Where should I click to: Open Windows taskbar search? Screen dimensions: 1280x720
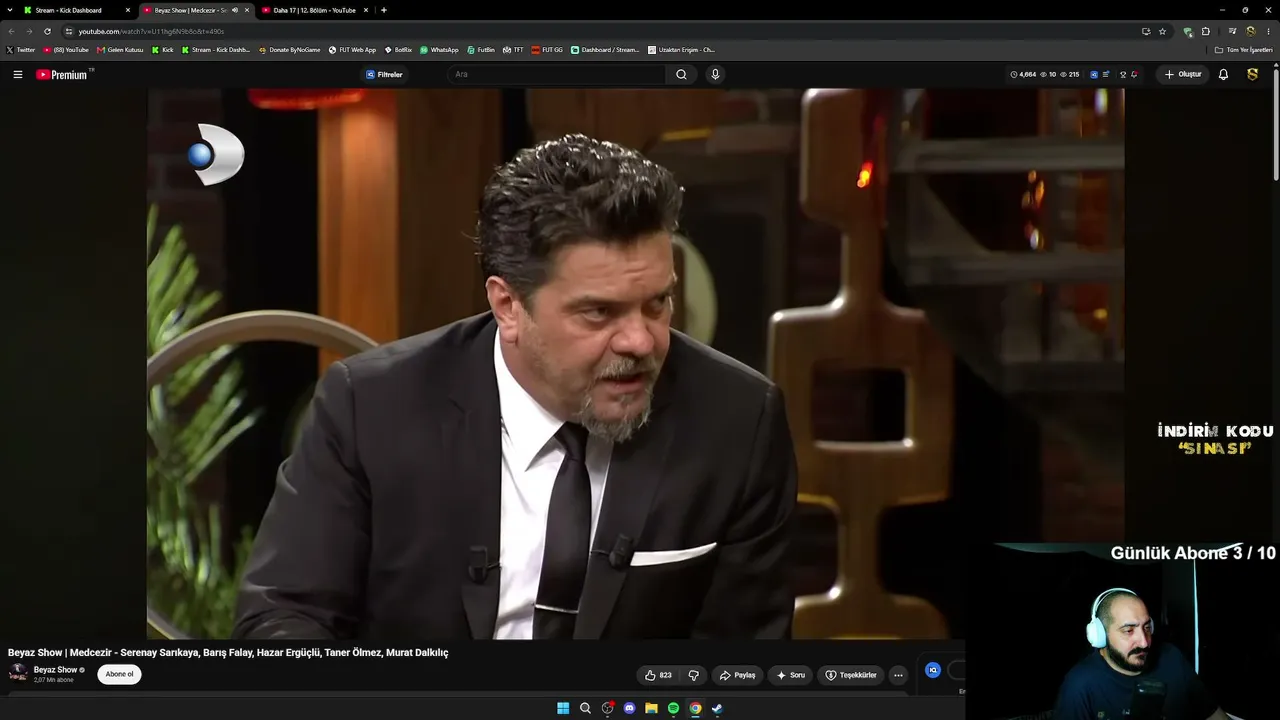point(585,708)
